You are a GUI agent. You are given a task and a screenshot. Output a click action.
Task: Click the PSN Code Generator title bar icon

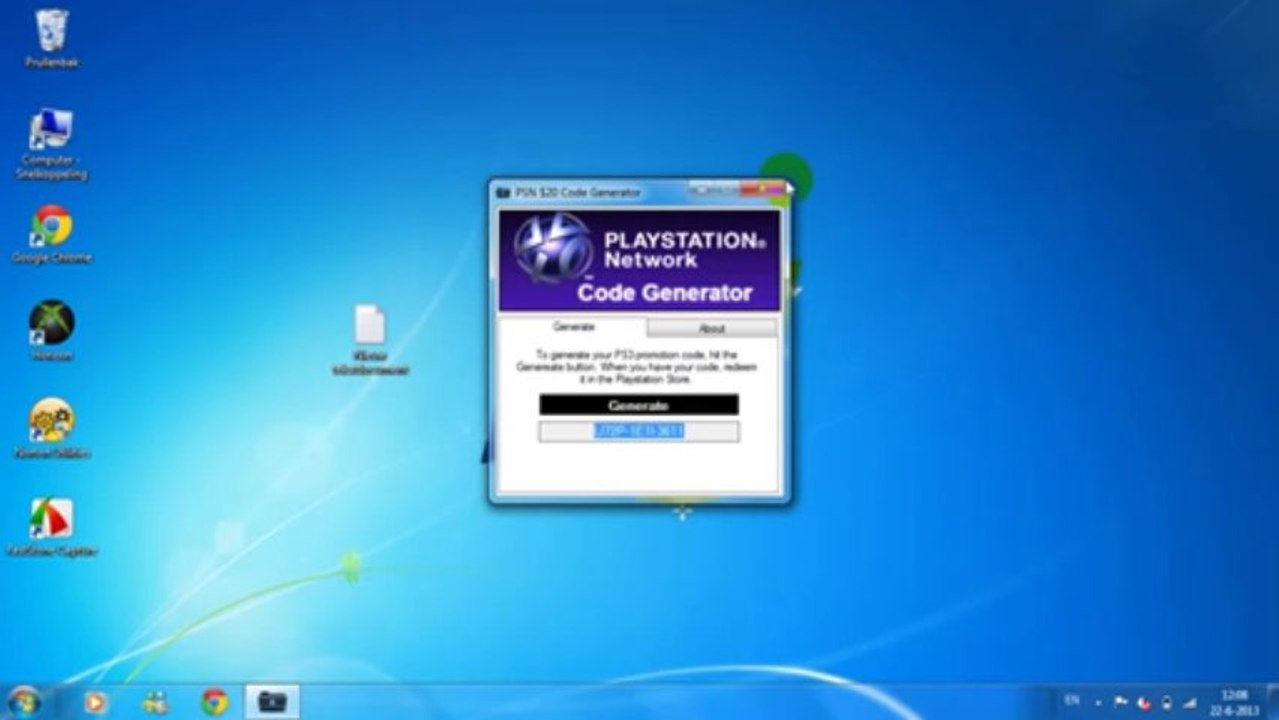503,192
